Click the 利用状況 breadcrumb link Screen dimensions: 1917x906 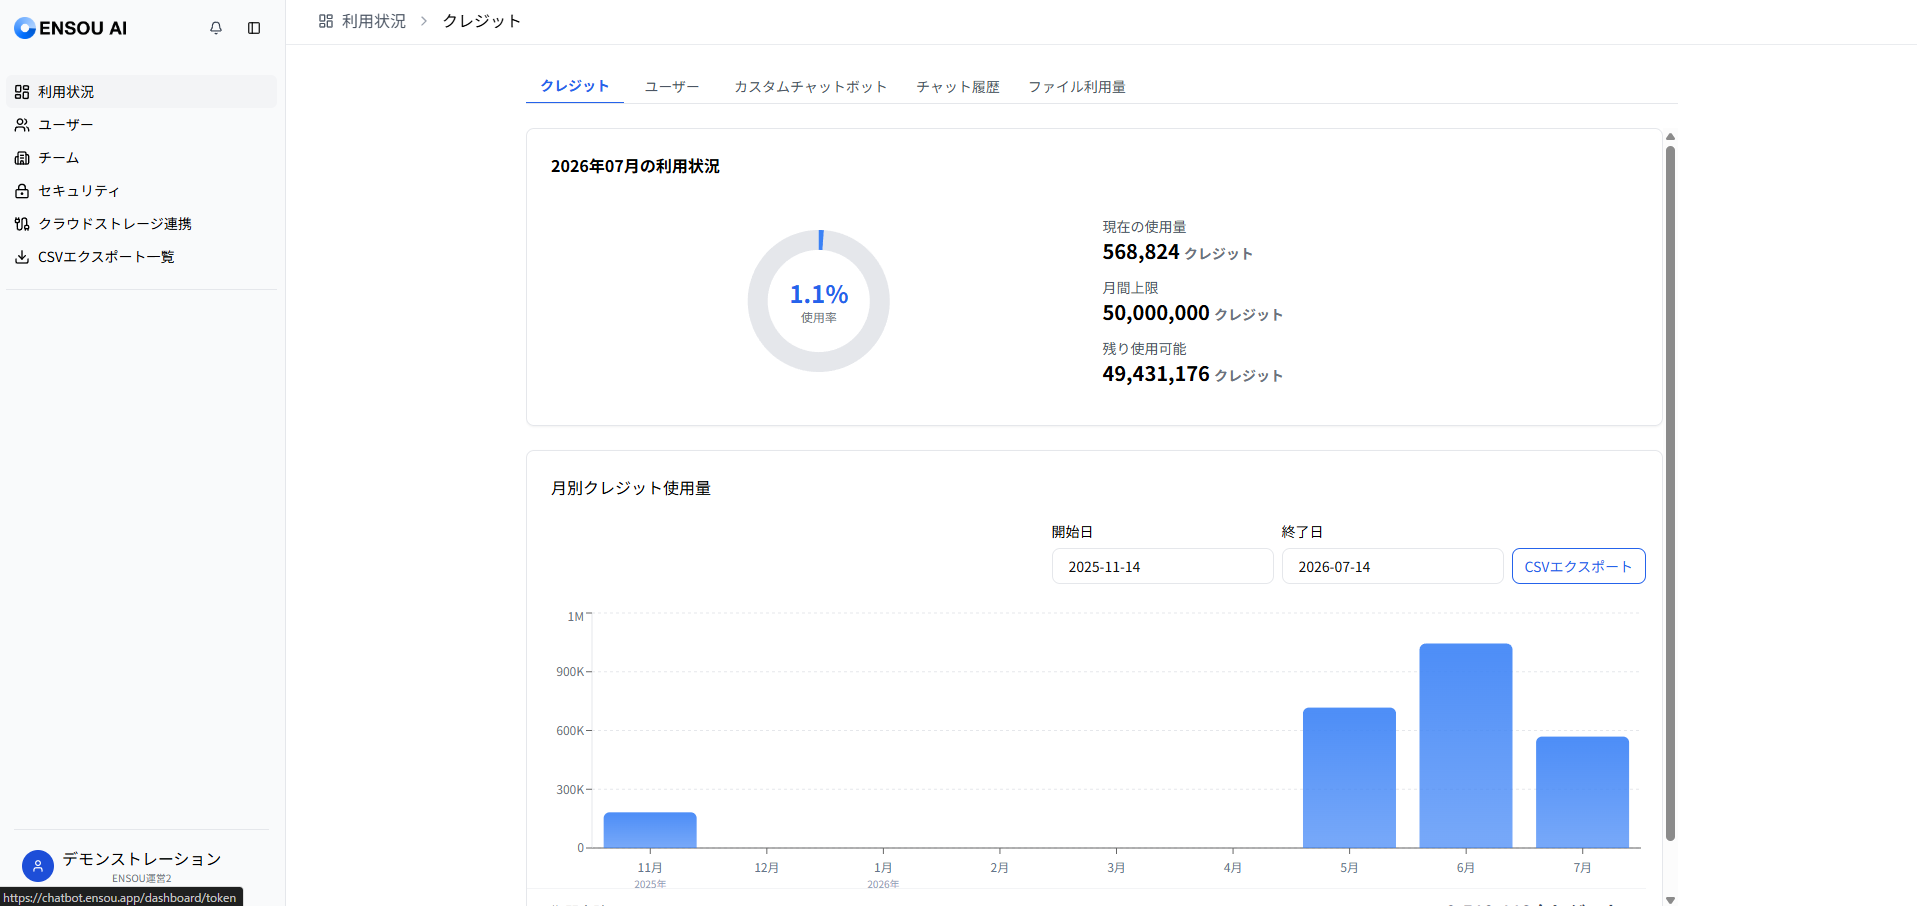tap(374, 21)
